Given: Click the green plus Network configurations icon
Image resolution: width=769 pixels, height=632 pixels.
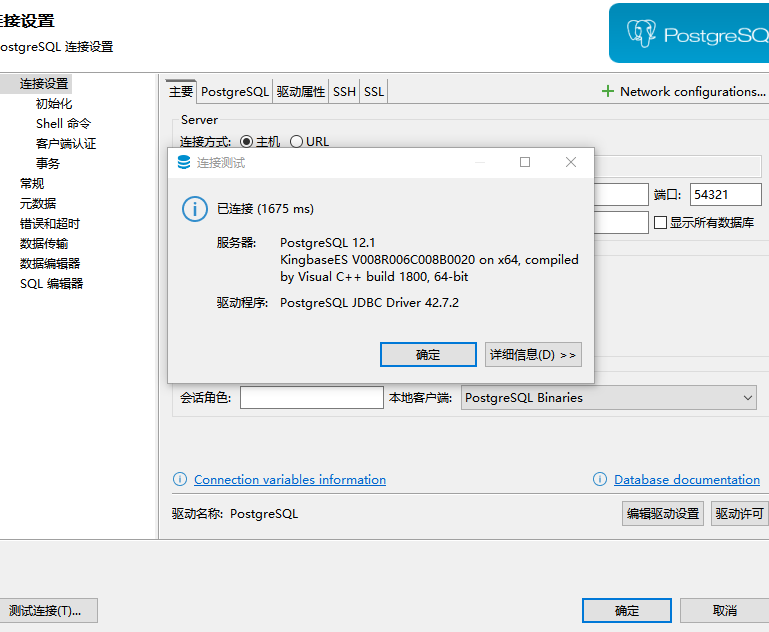Looking at the screenshot, I should pos(607,91).
